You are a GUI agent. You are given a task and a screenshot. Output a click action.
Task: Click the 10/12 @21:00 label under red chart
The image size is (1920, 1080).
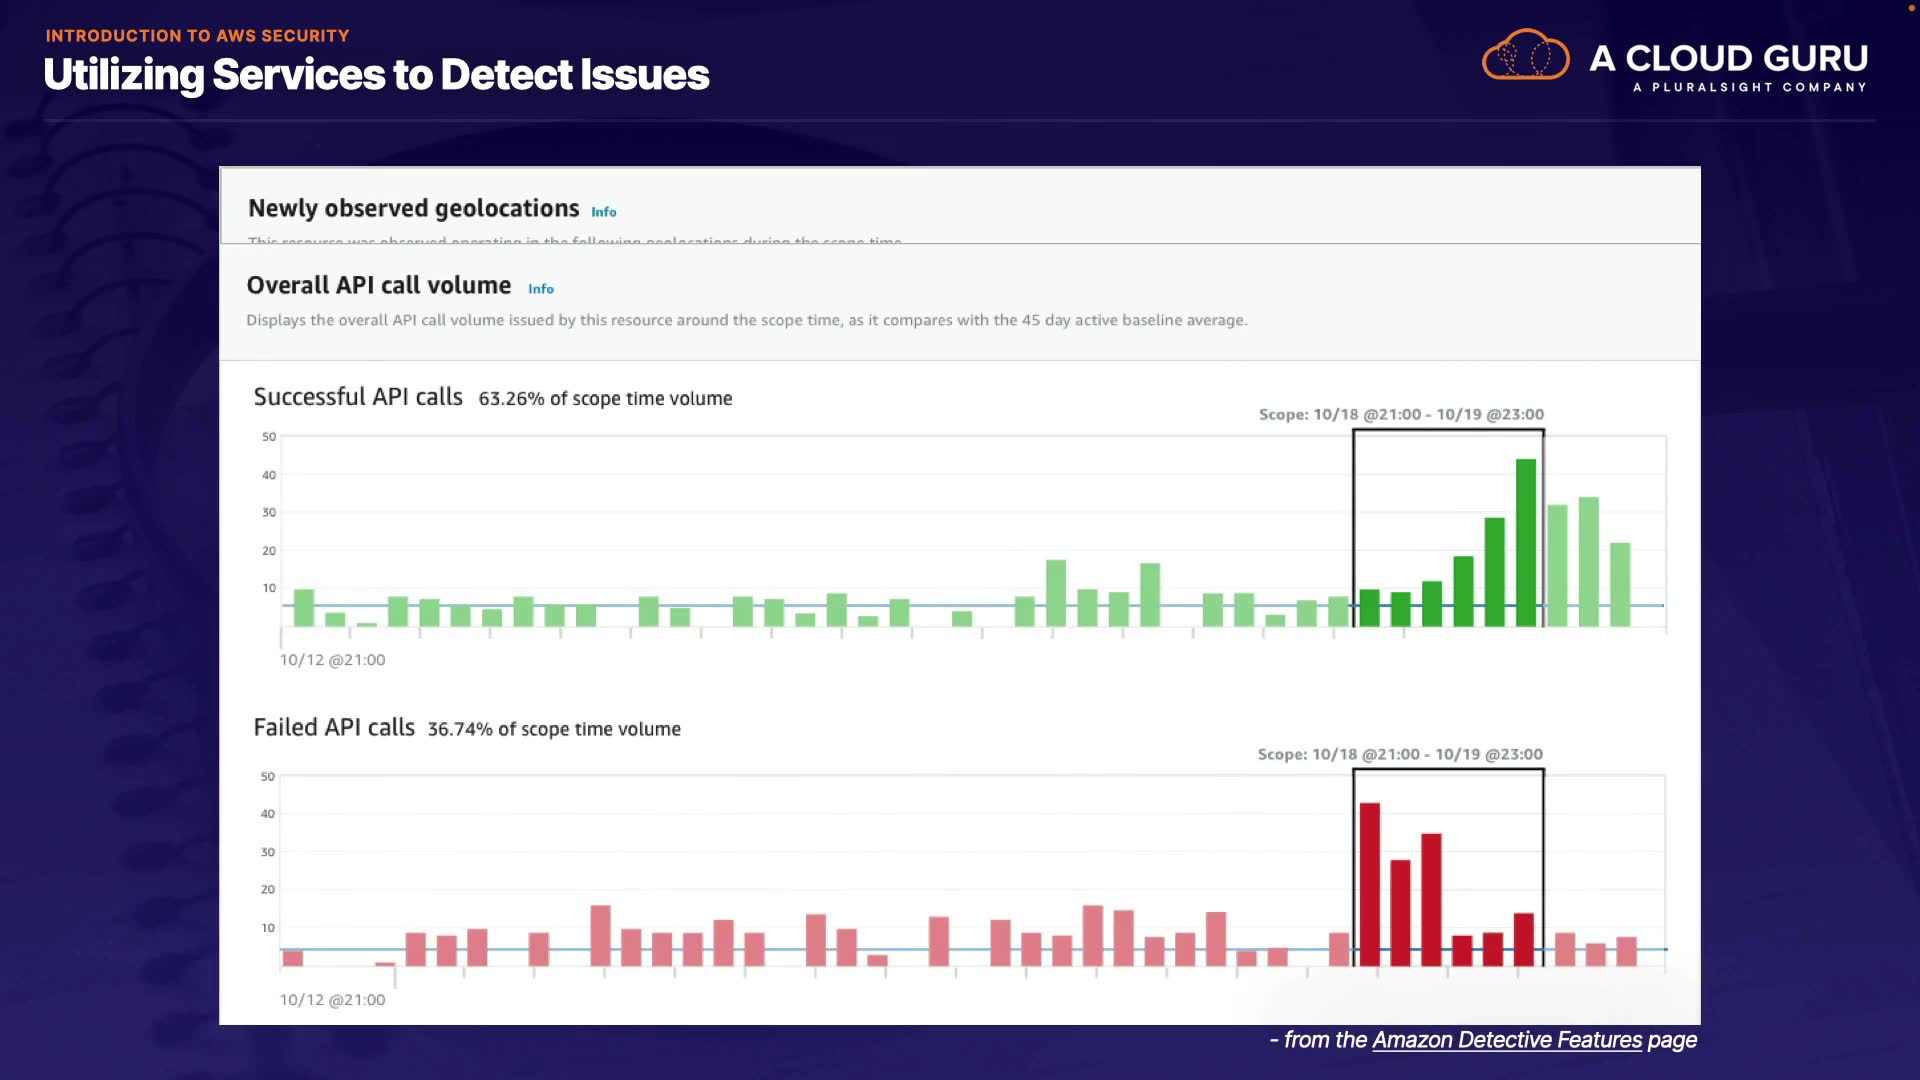(x=332, y=1000)
